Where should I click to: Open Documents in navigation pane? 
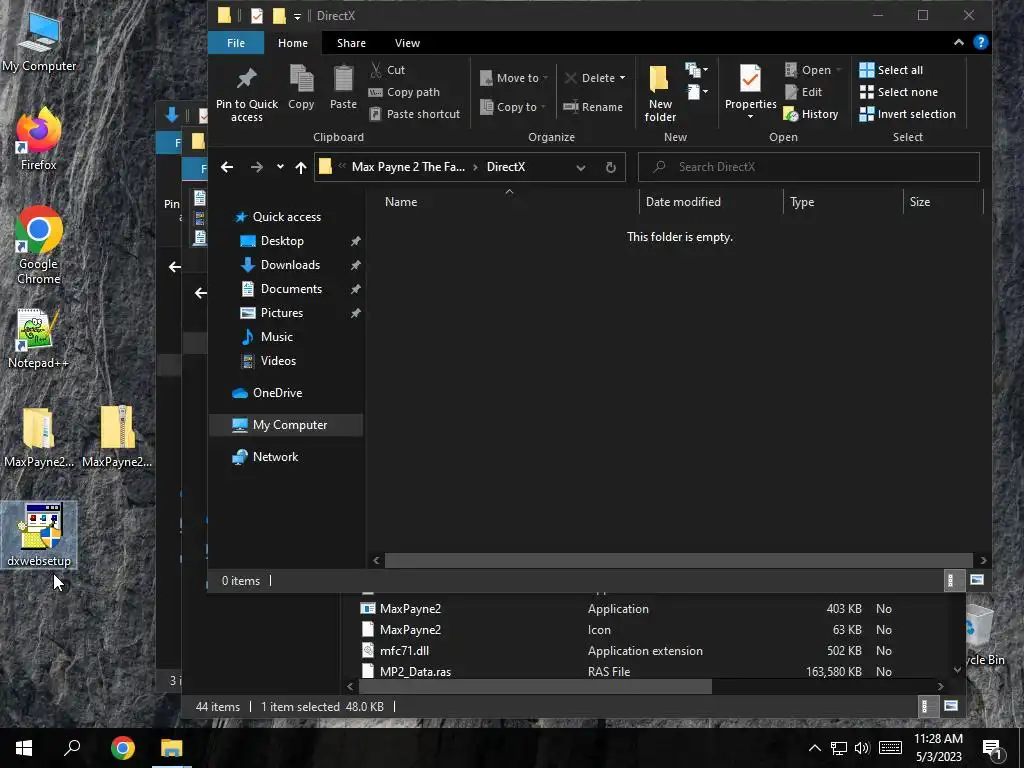(291, 289)
